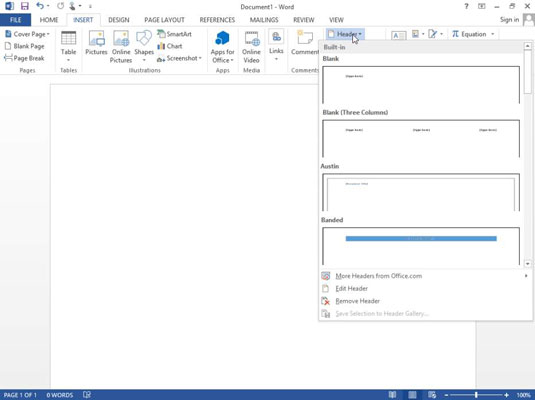Open the PAGE LAYOUT ribbon tab
The height and width of the screenshot is (400, 535).
tap(164, 20)
